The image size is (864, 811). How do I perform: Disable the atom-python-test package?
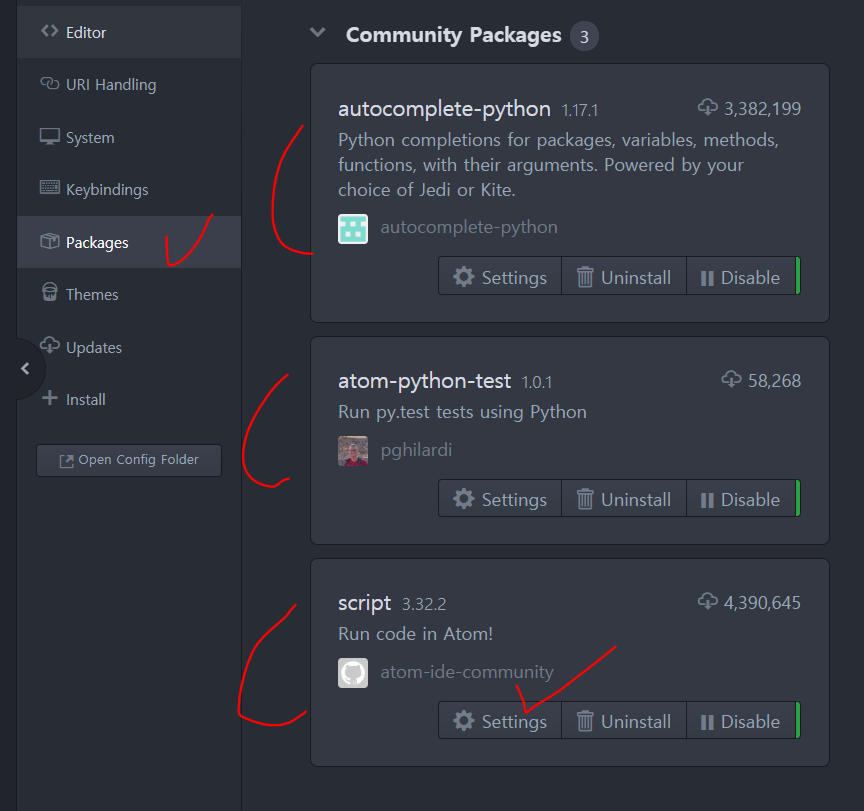[741, 499]
